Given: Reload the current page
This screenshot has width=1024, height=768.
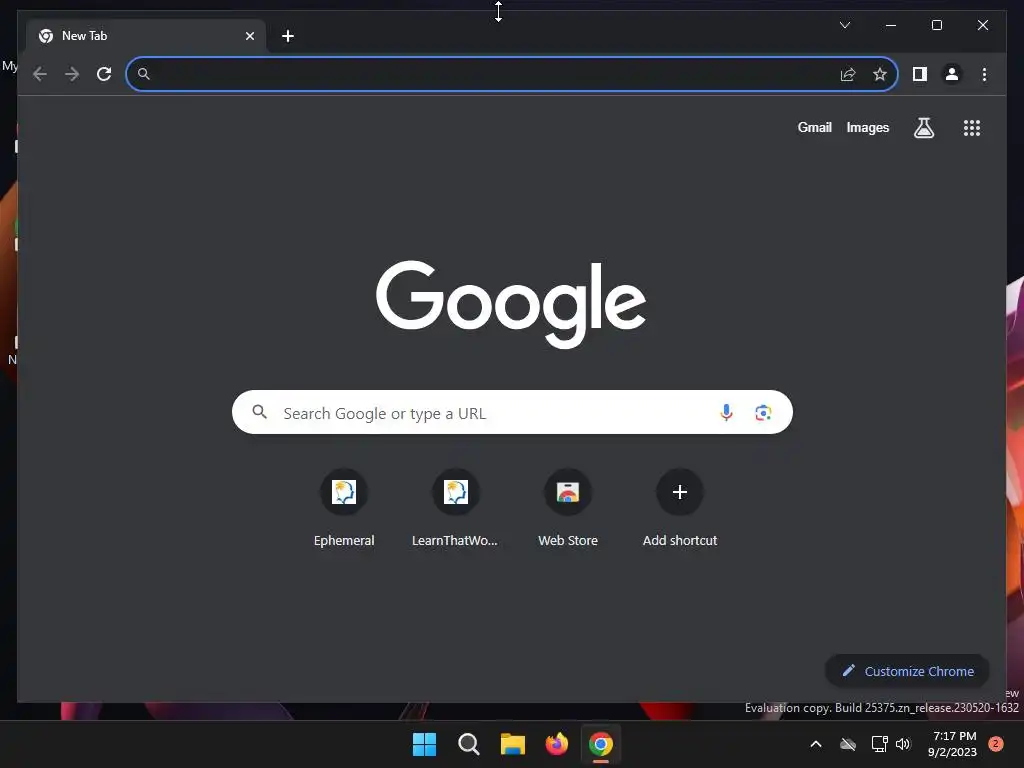Looking at the screenshot, I should pos(104,74).
